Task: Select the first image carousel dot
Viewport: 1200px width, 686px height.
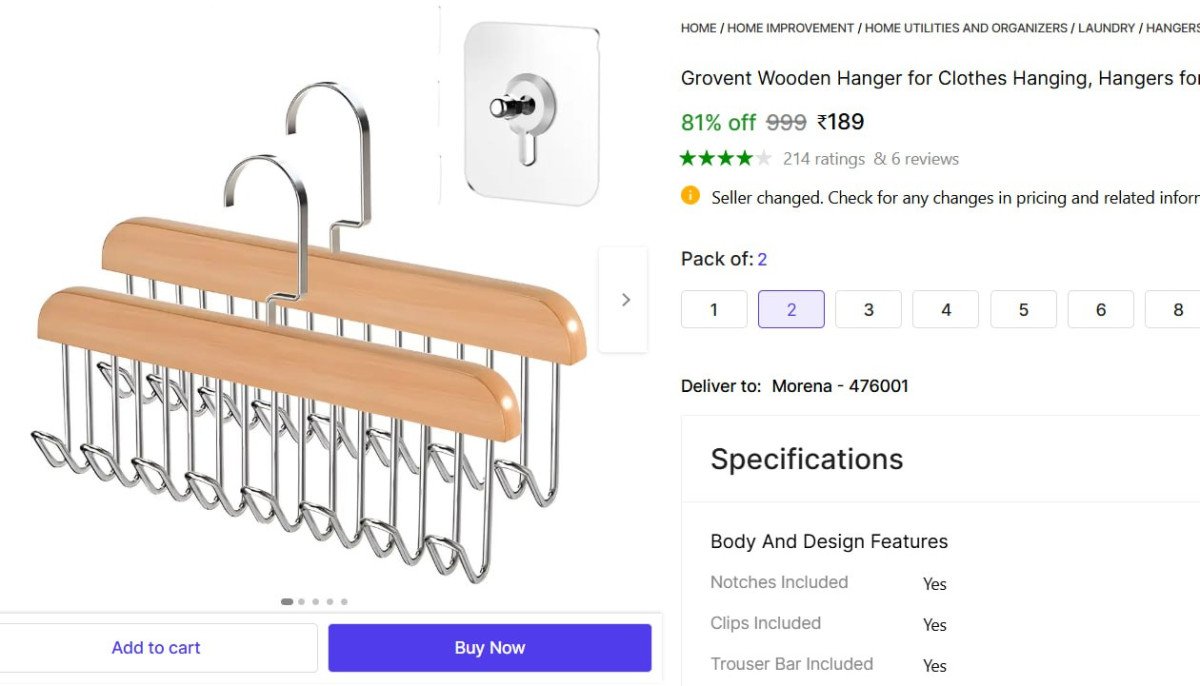Action: click(287, 602)
